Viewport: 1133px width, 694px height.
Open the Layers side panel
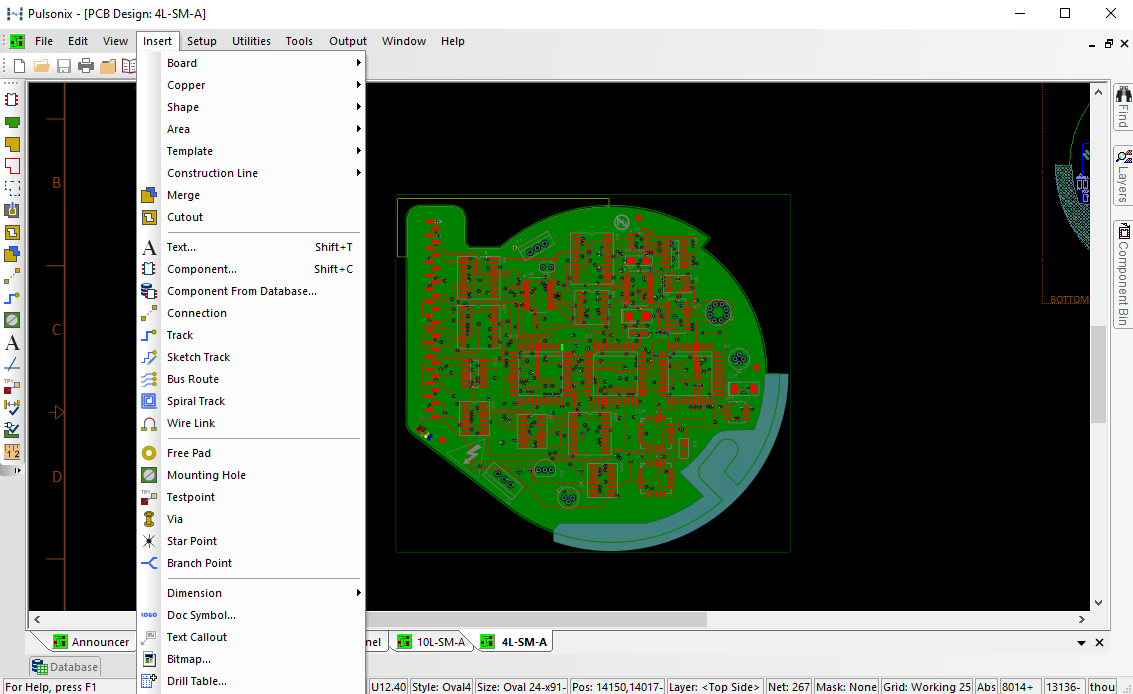(x=1124, y=176)
